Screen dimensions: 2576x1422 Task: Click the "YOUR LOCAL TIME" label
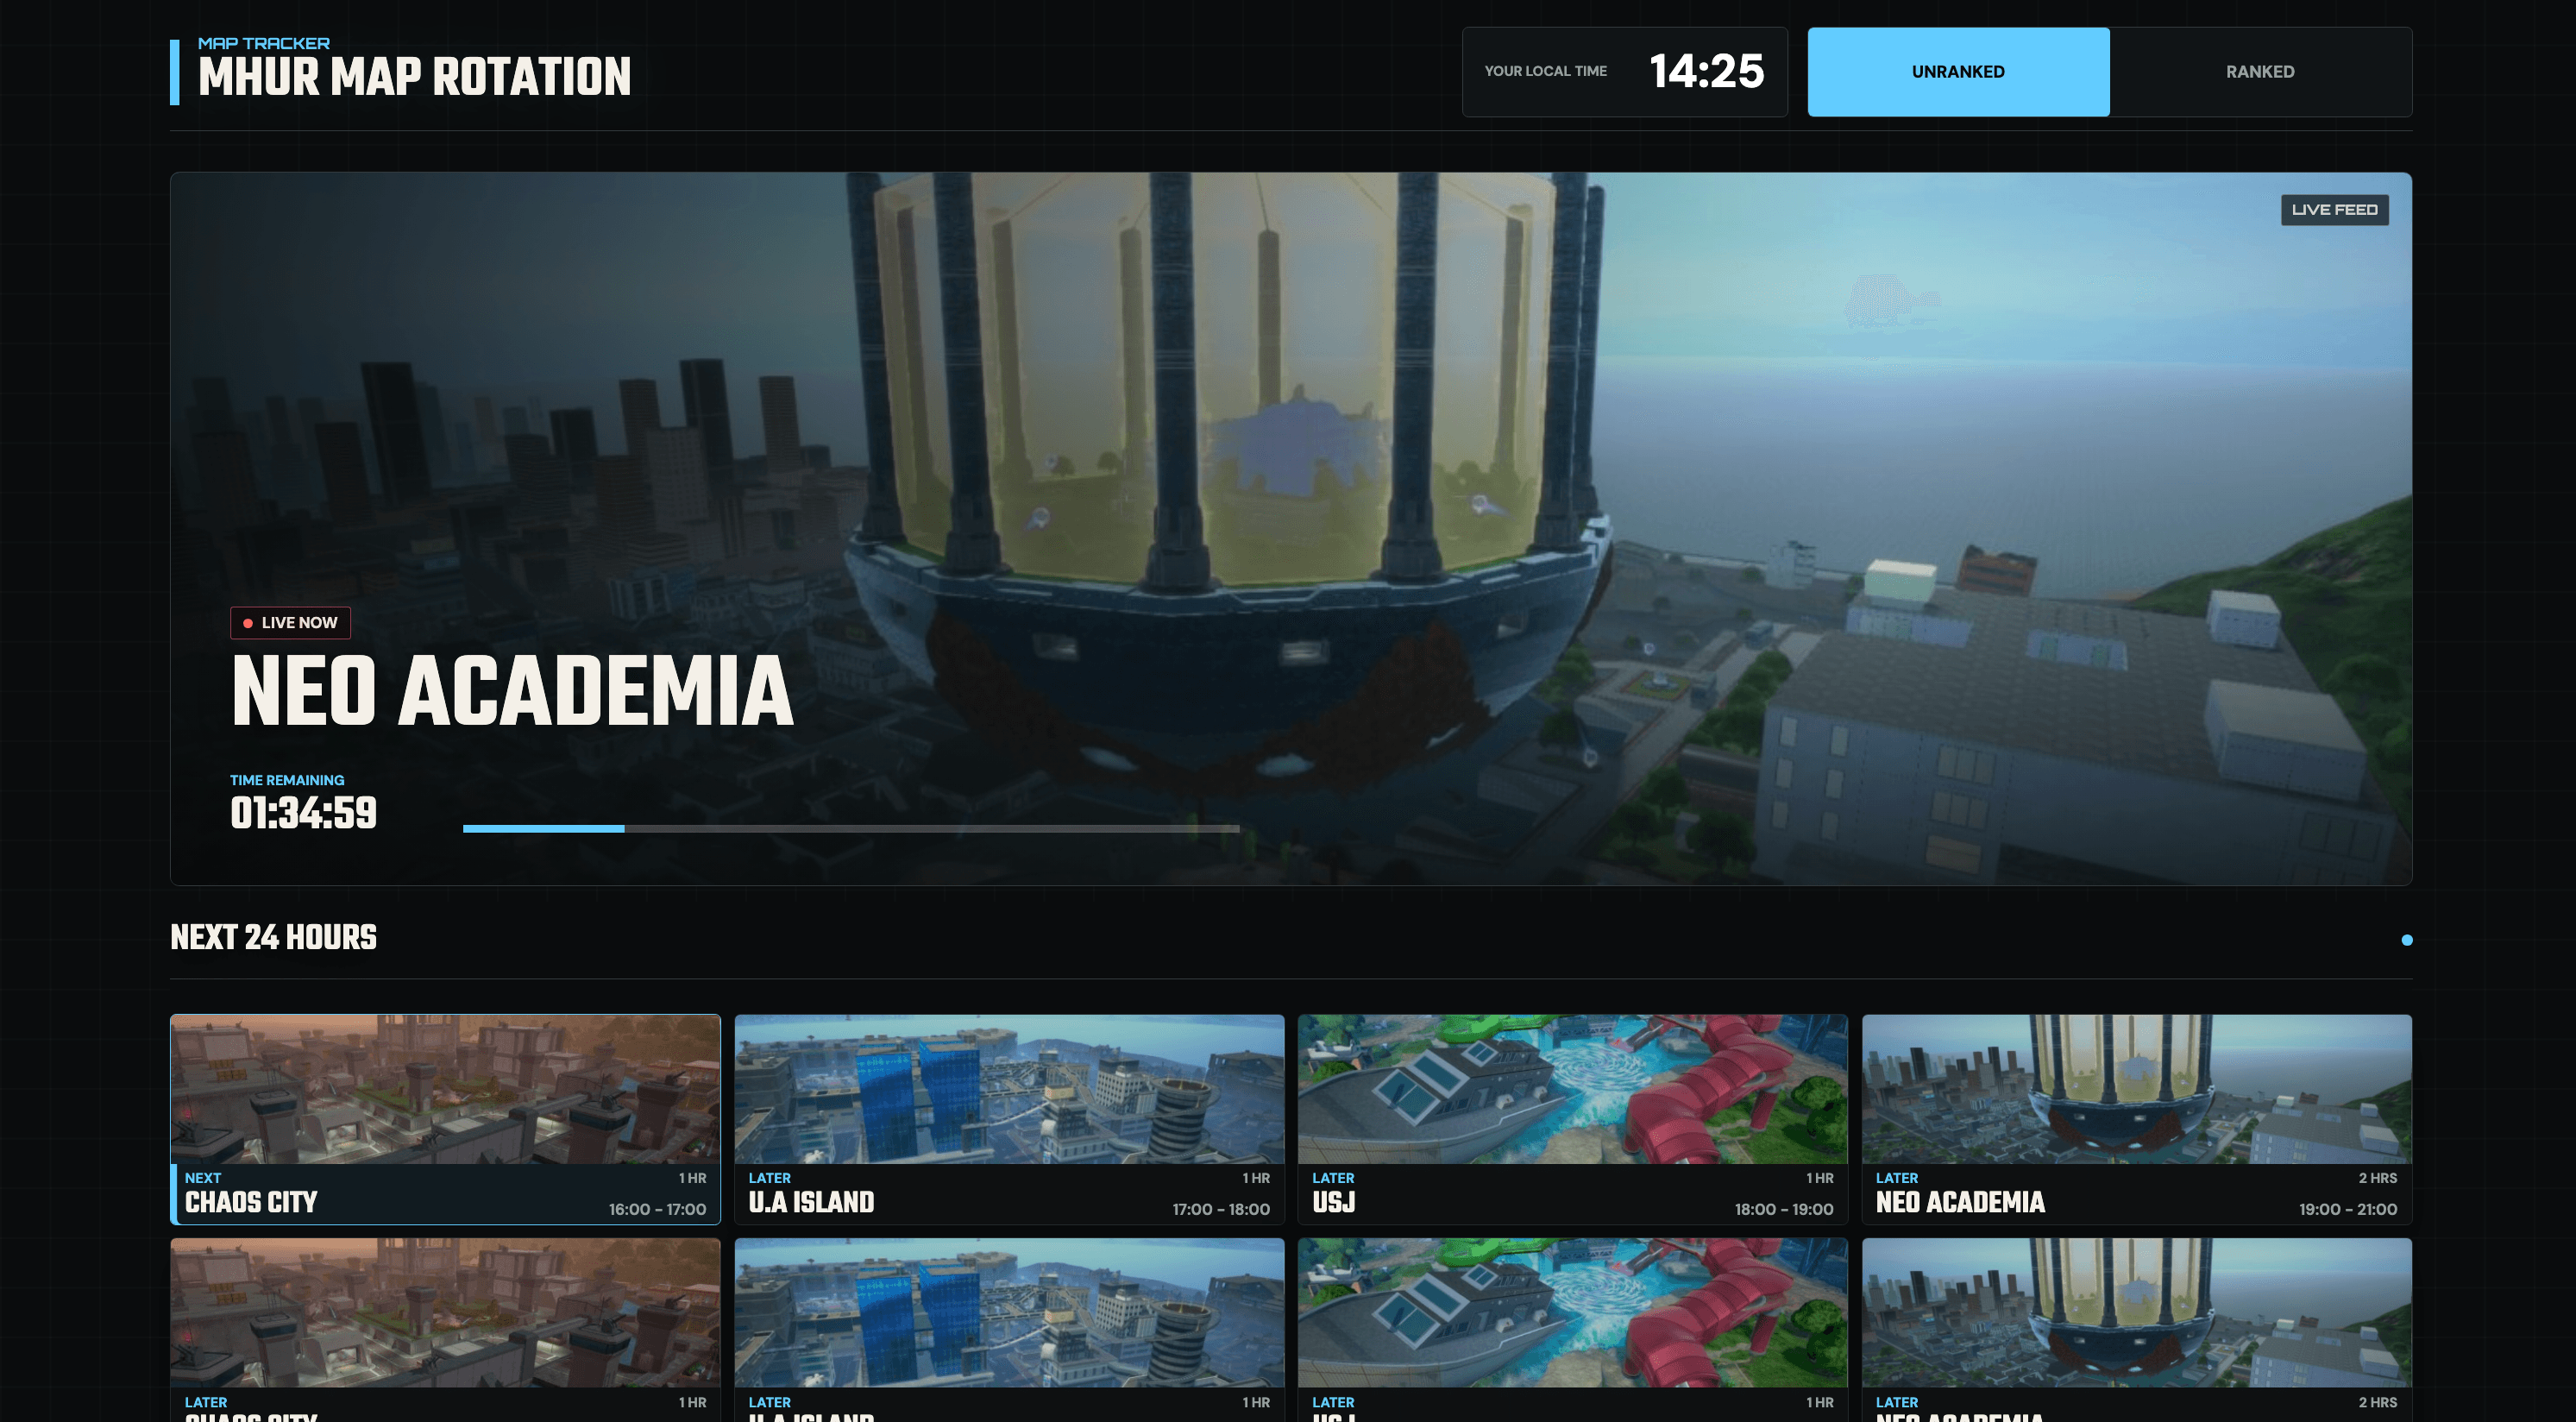[1545, 71]
